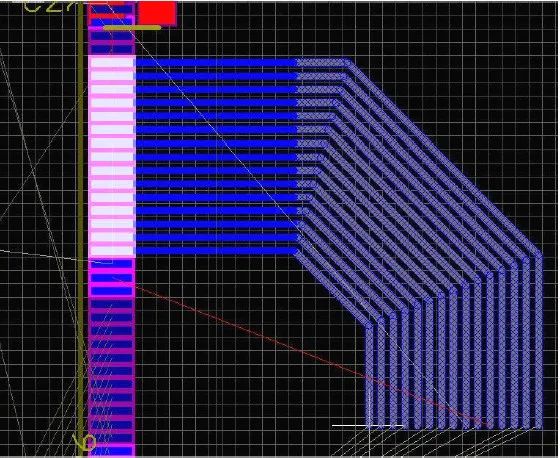The height and width of the screenshot is (458, 560).
Task: Select the first blue pad below highlighted pads
Action: coord(112,264)
